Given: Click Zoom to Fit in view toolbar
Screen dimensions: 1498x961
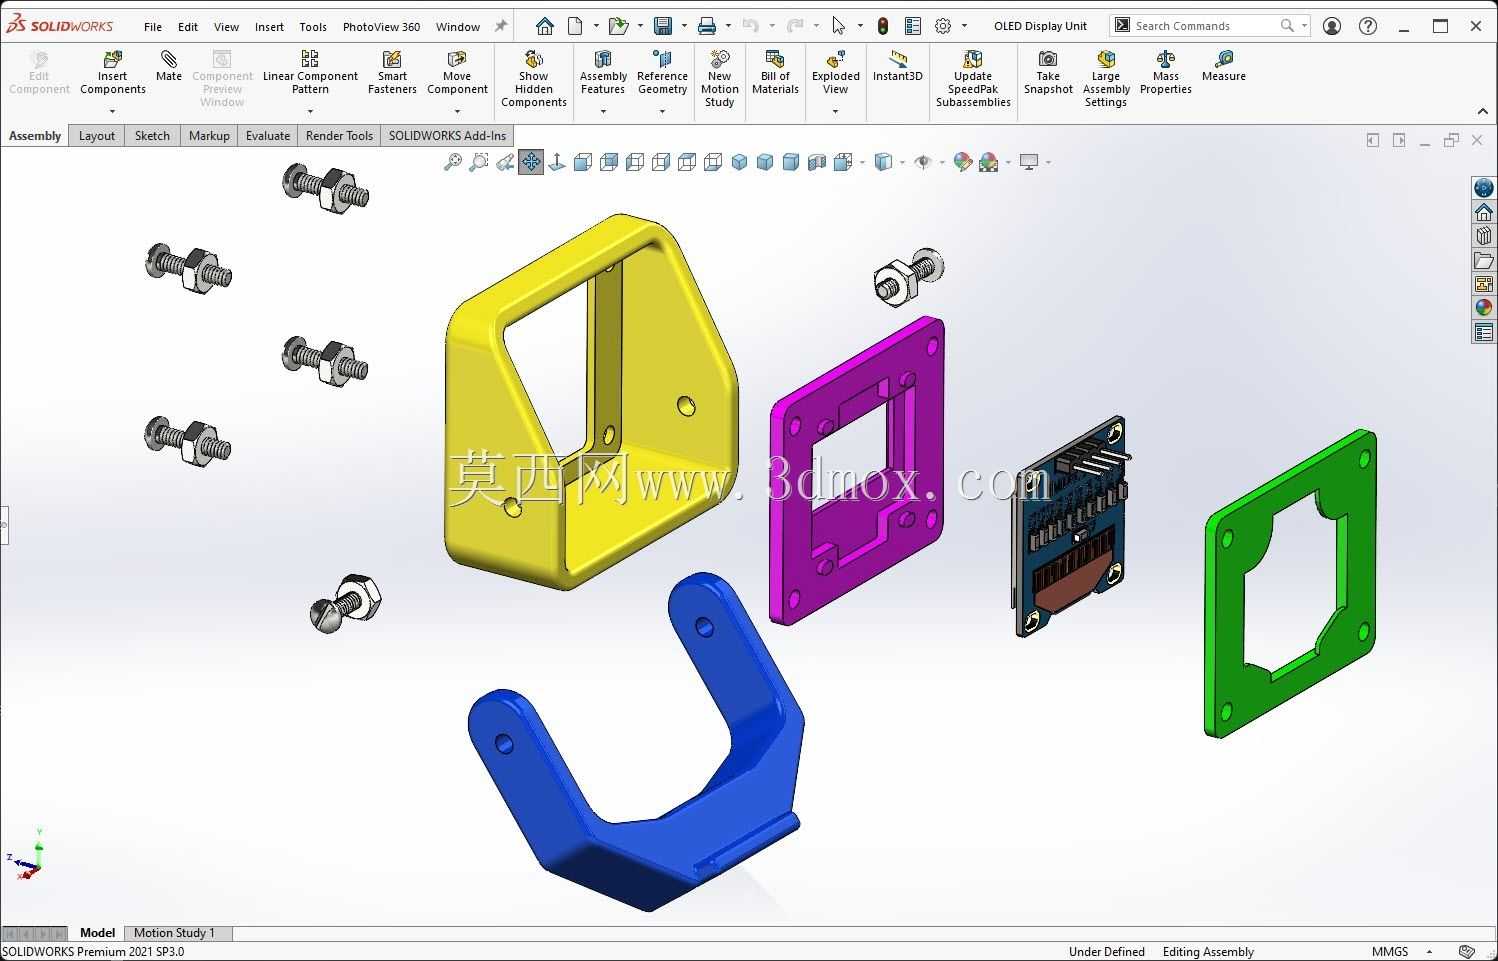Looking at the screenshot, I should (x=453, y=162).
